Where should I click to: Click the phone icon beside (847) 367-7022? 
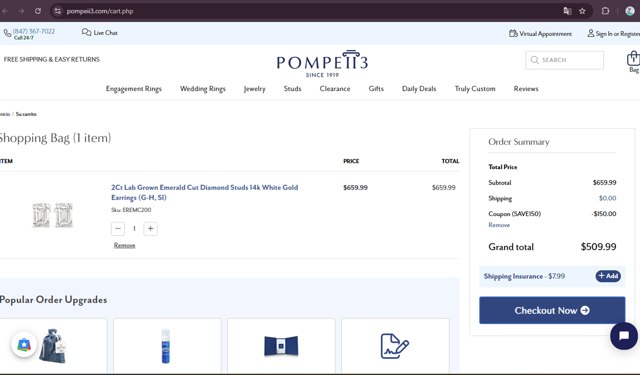[x=7, y=33]
